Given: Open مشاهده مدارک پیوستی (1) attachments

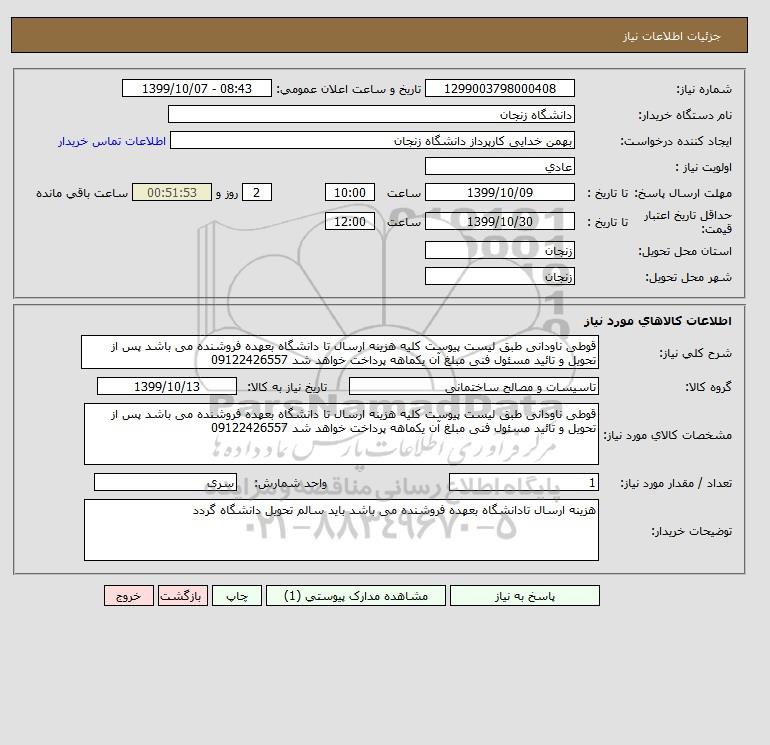Looking at the screenshot, I should click(x=356, y=596).
